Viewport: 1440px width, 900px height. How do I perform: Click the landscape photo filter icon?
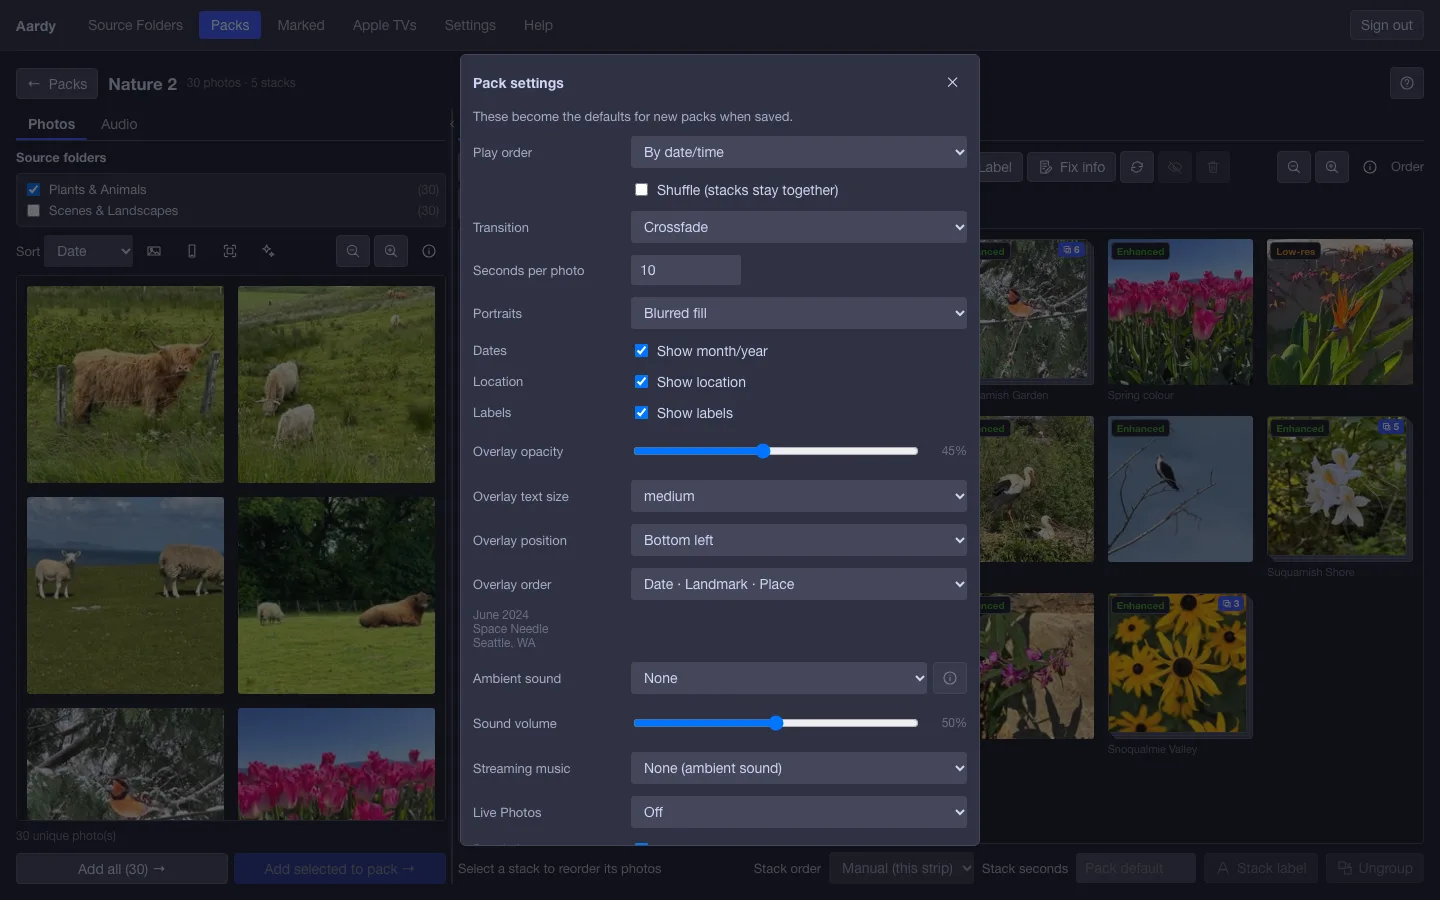tap(154, 251)
